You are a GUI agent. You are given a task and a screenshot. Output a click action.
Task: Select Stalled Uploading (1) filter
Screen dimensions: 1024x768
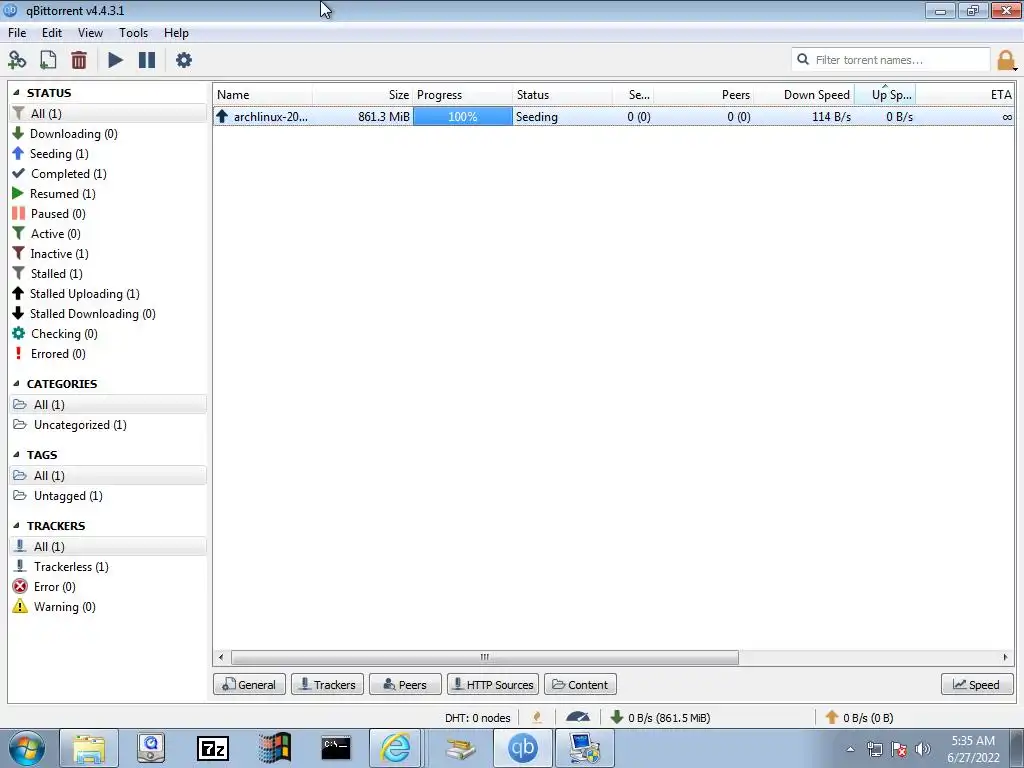point(84,294)
